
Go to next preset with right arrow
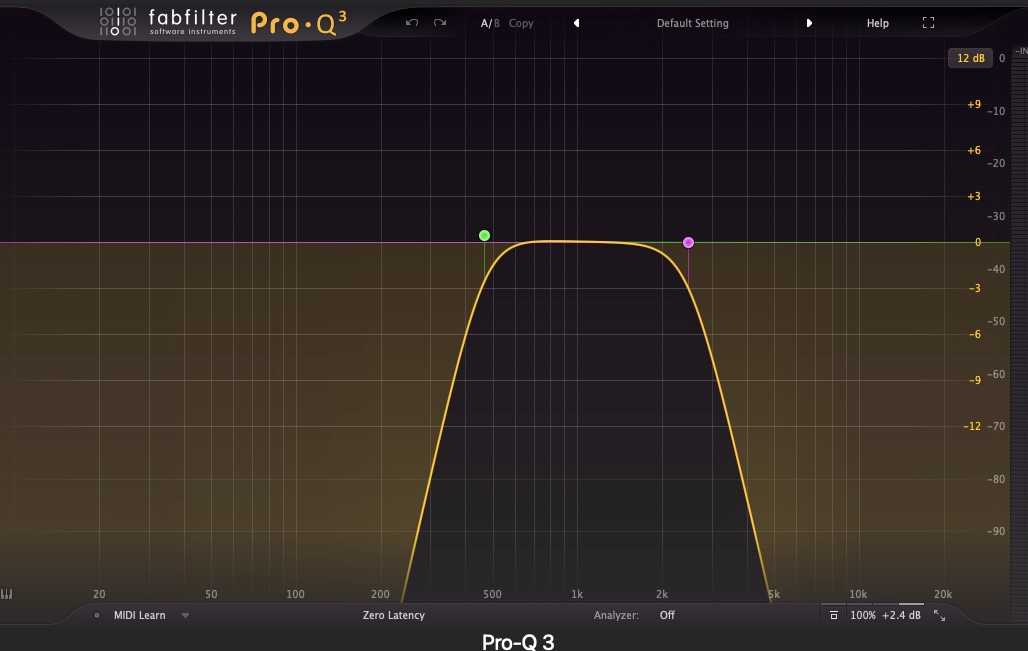click(809, 23)
